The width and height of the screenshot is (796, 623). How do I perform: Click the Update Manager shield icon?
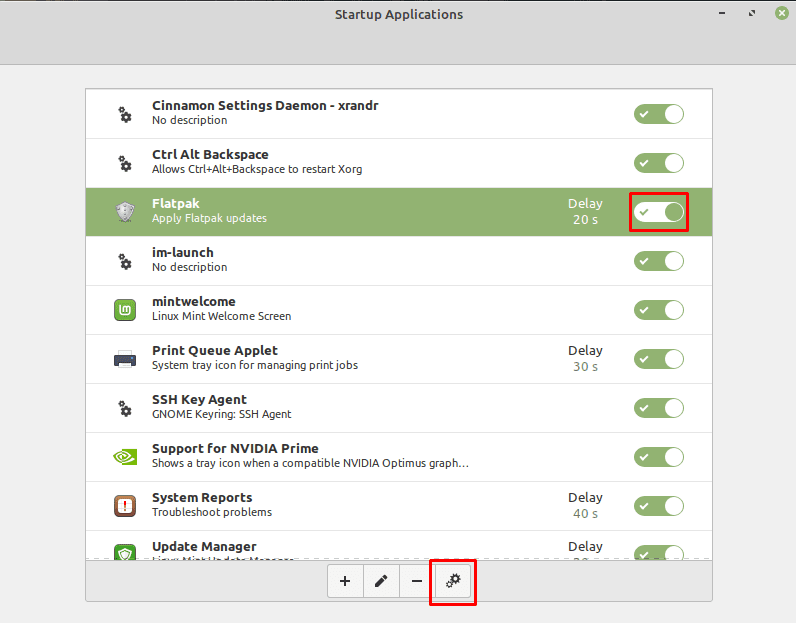point(125,552)
